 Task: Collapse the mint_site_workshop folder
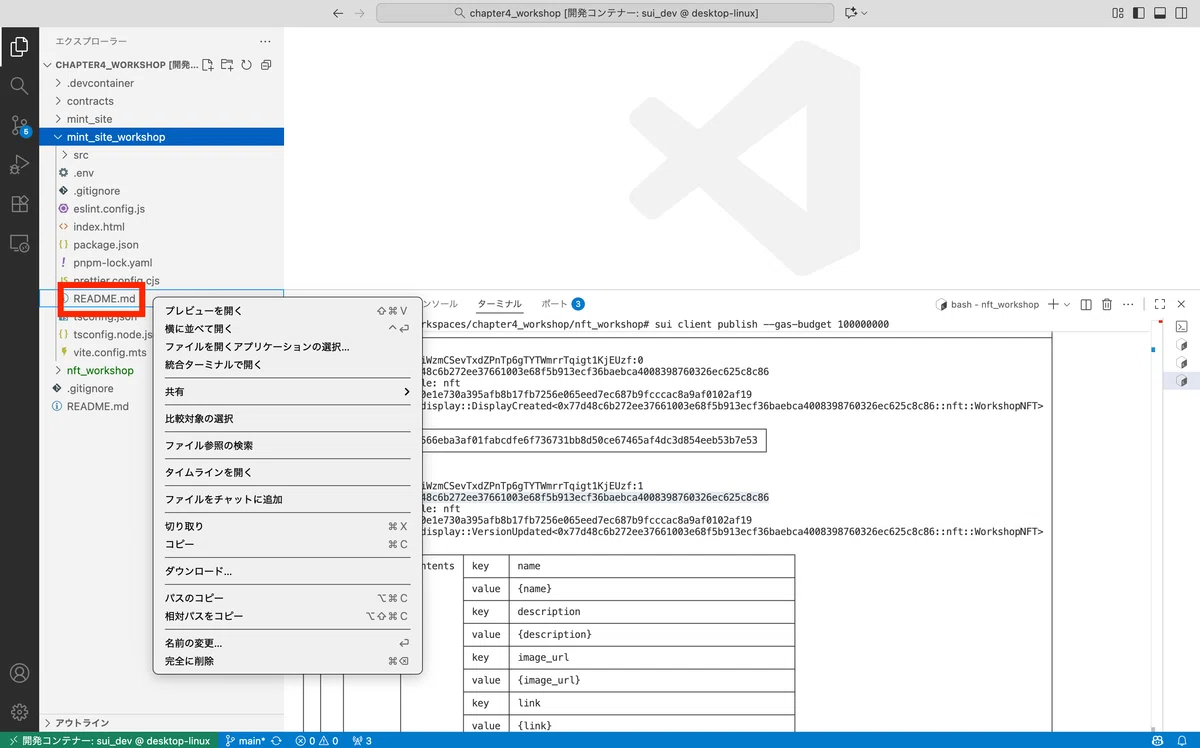[x=161, y=137]
